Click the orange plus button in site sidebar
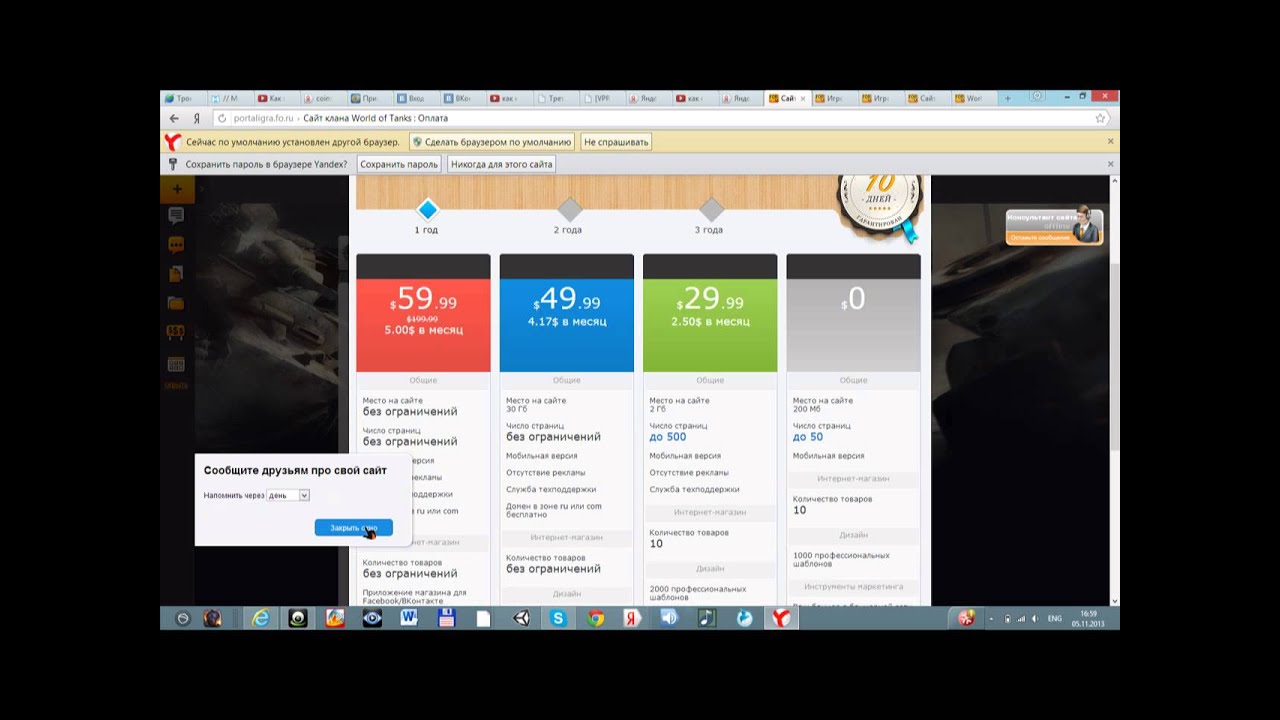 (x=177, y=190)
